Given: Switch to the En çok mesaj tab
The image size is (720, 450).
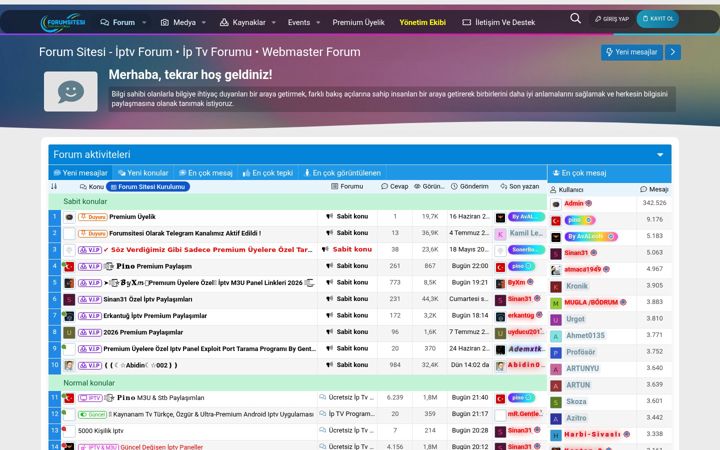Looking at the screenshot, I should [x=205, y=173].
